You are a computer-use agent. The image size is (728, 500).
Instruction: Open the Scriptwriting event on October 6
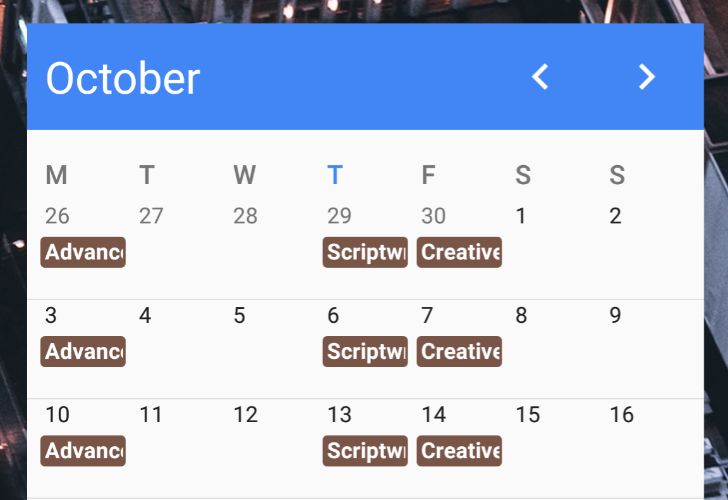pyautogui.click(x=365, y=351)
